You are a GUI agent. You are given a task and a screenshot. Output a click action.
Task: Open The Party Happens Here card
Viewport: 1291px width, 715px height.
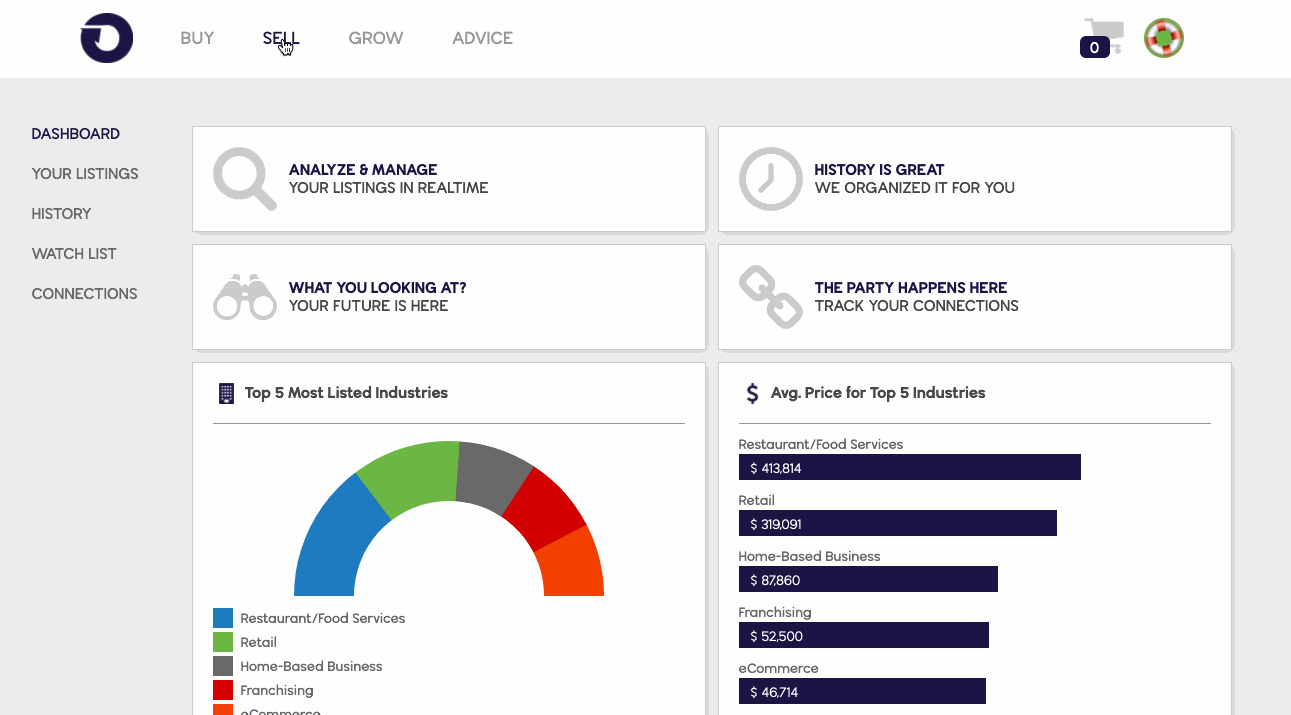pos(975,297)
